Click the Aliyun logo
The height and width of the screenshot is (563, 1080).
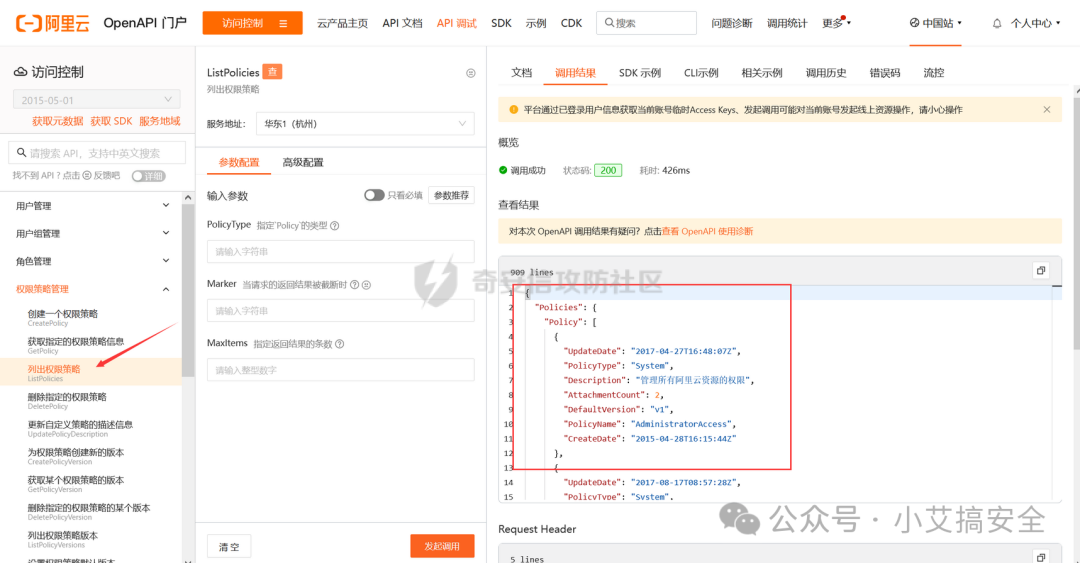click(52, 23)
